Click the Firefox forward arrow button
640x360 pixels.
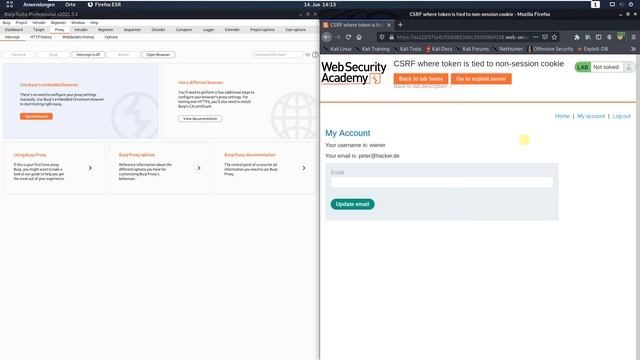(x=338, y=37)
